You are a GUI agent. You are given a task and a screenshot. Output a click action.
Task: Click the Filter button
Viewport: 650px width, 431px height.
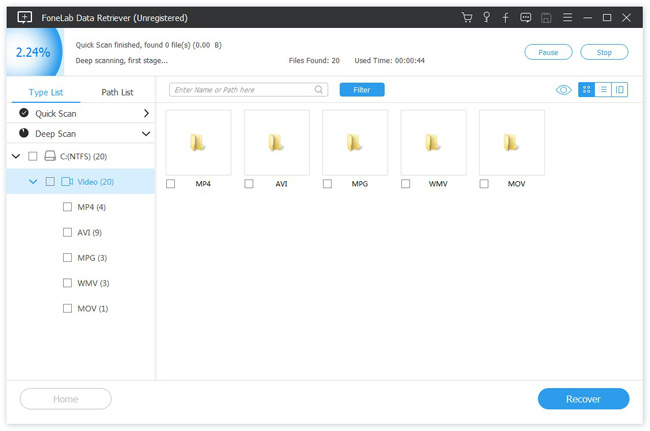(x=362, y=90)
